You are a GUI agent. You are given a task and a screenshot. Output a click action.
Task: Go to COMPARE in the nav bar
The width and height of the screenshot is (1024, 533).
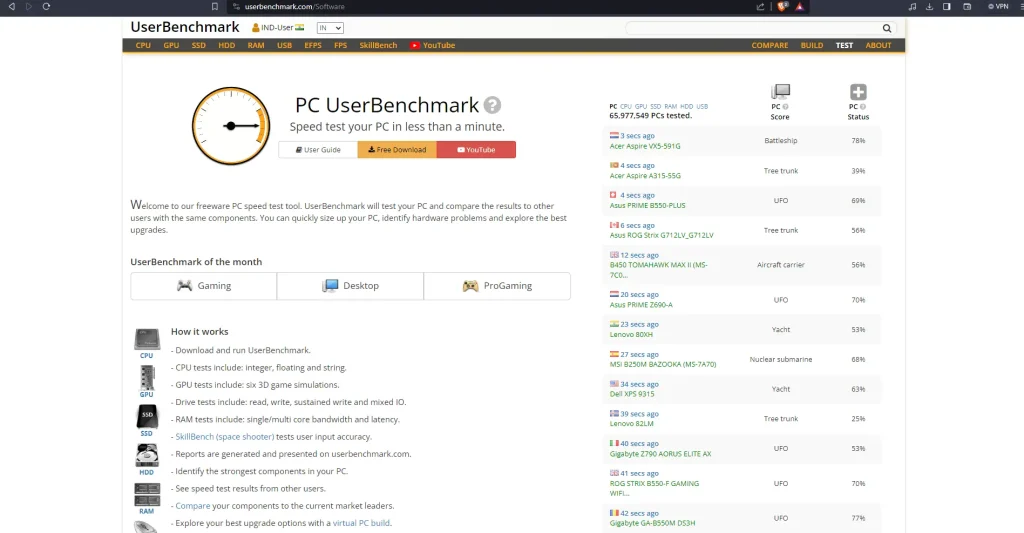point(770,46)
